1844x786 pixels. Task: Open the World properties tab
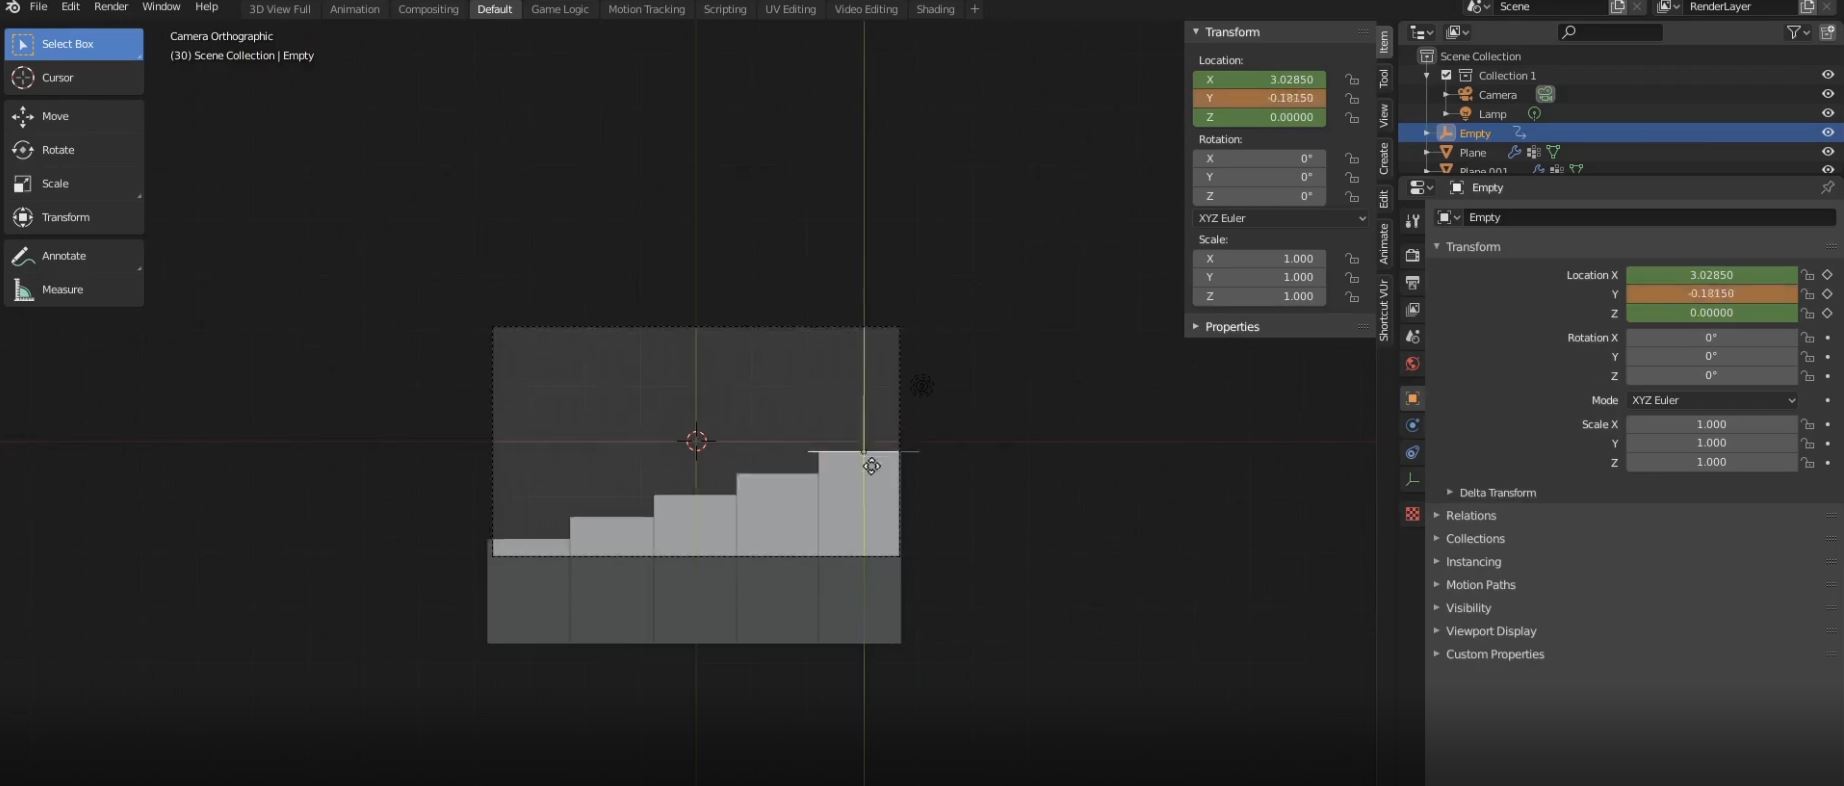1412,364
